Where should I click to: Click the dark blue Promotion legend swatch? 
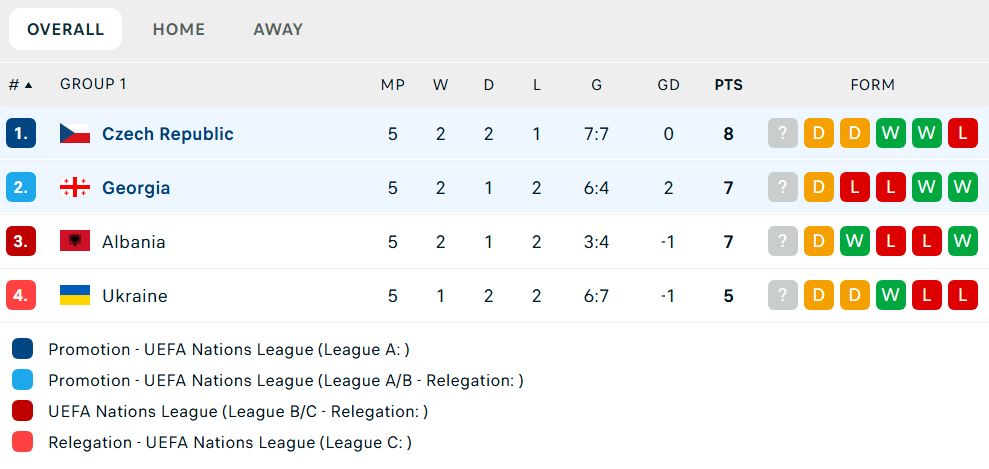[x=23, y=349]
